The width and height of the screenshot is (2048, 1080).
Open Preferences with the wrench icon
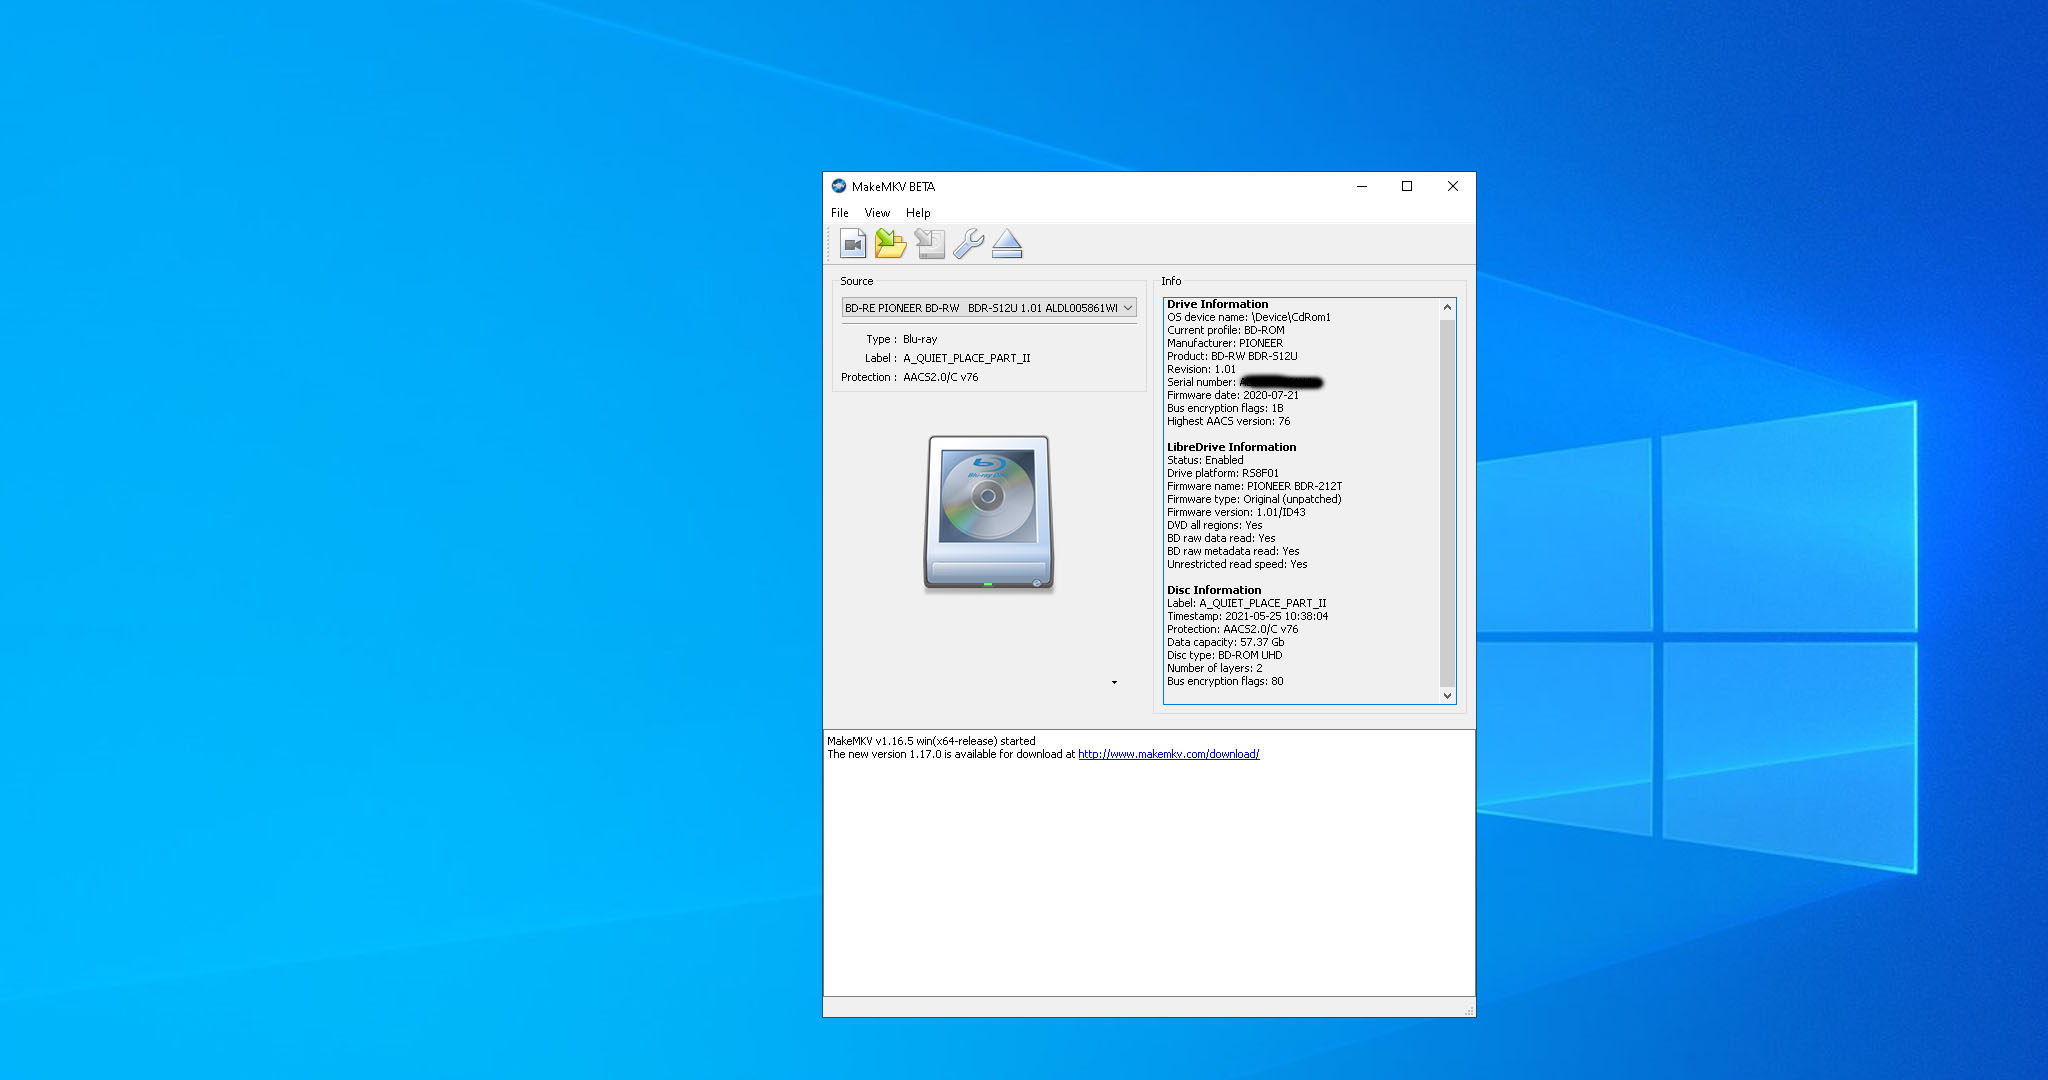[x=968, y=244]
